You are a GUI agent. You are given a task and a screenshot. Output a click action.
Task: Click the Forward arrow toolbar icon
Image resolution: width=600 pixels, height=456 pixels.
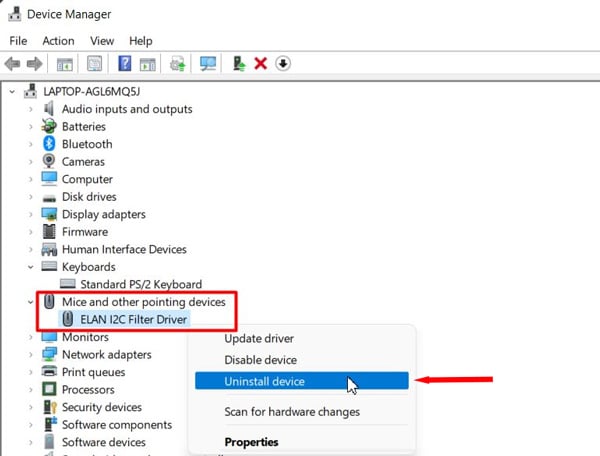[34, 64]
